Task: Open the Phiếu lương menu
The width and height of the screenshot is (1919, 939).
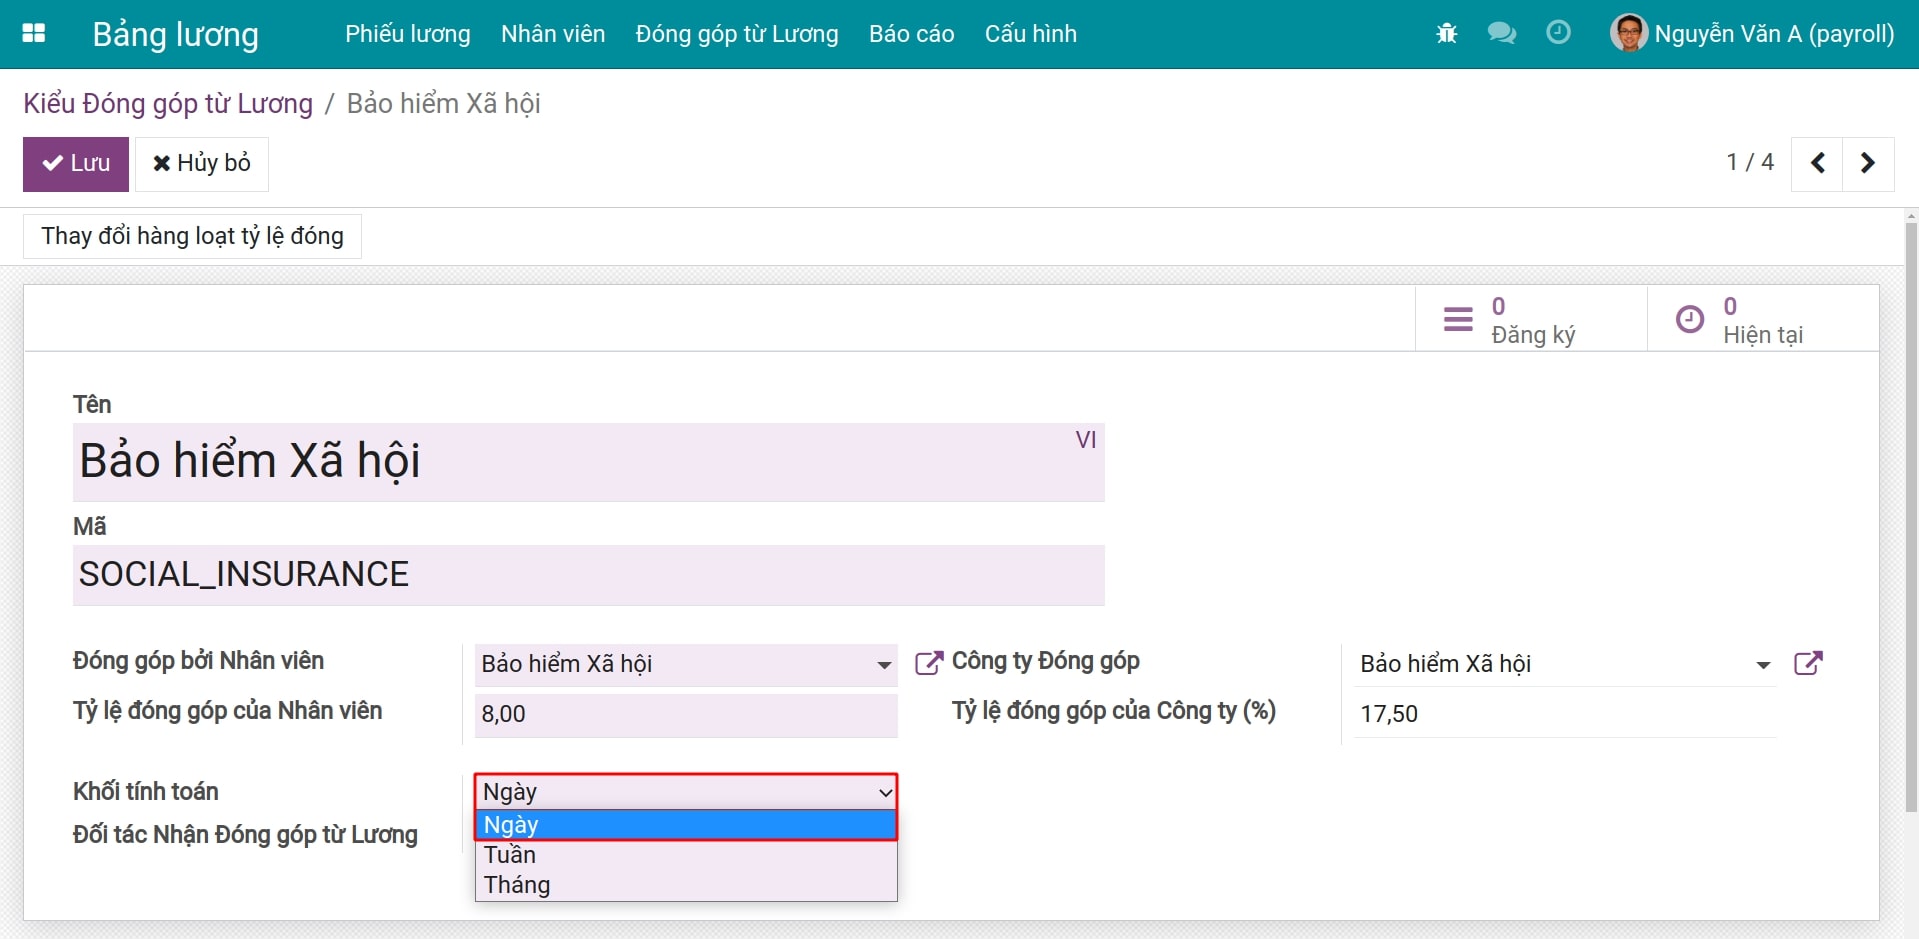Action: [407, 34]
